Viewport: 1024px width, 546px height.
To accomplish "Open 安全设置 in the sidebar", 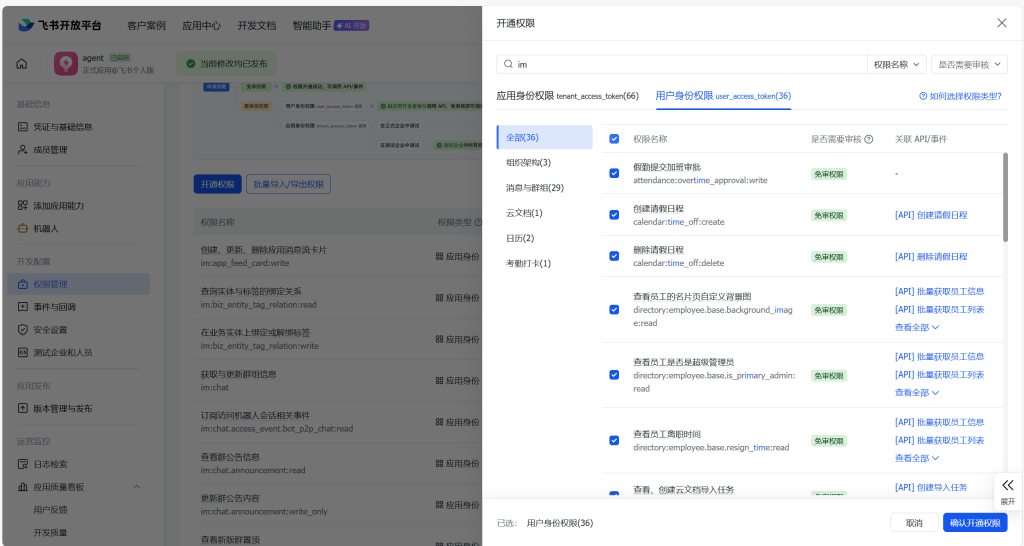I will [x=50, y=329].
